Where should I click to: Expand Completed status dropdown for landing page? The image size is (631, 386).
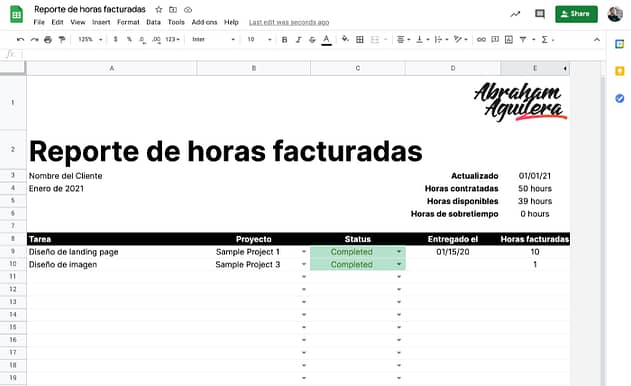point(399,252)
